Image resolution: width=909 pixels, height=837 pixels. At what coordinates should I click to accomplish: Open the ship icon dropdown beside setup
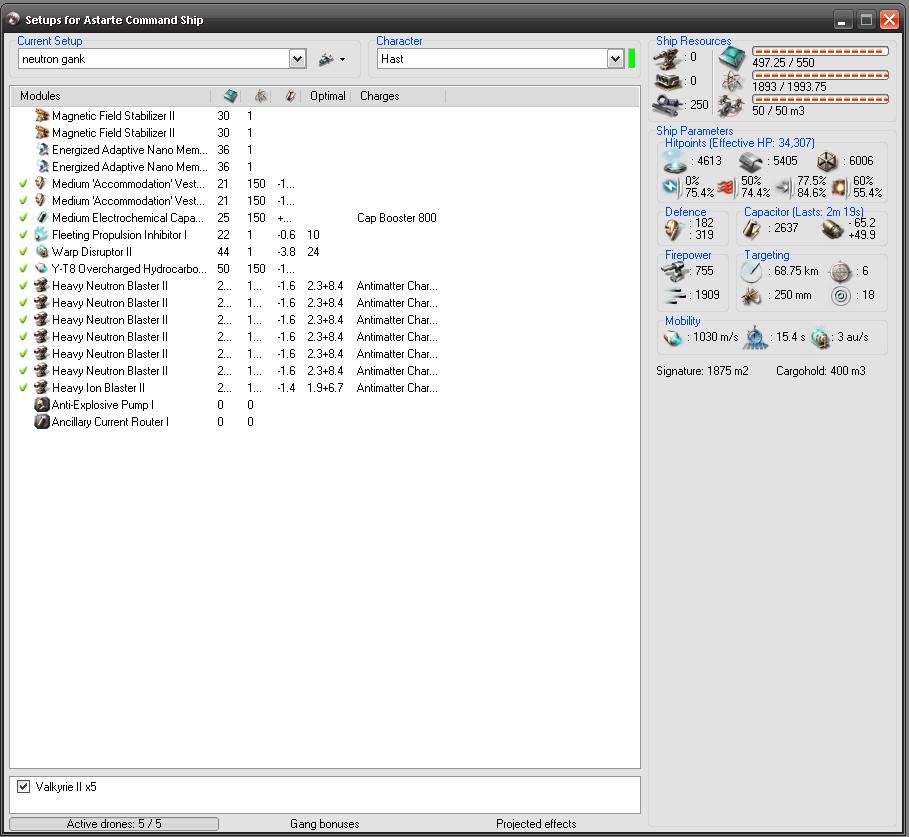point(332,59)
